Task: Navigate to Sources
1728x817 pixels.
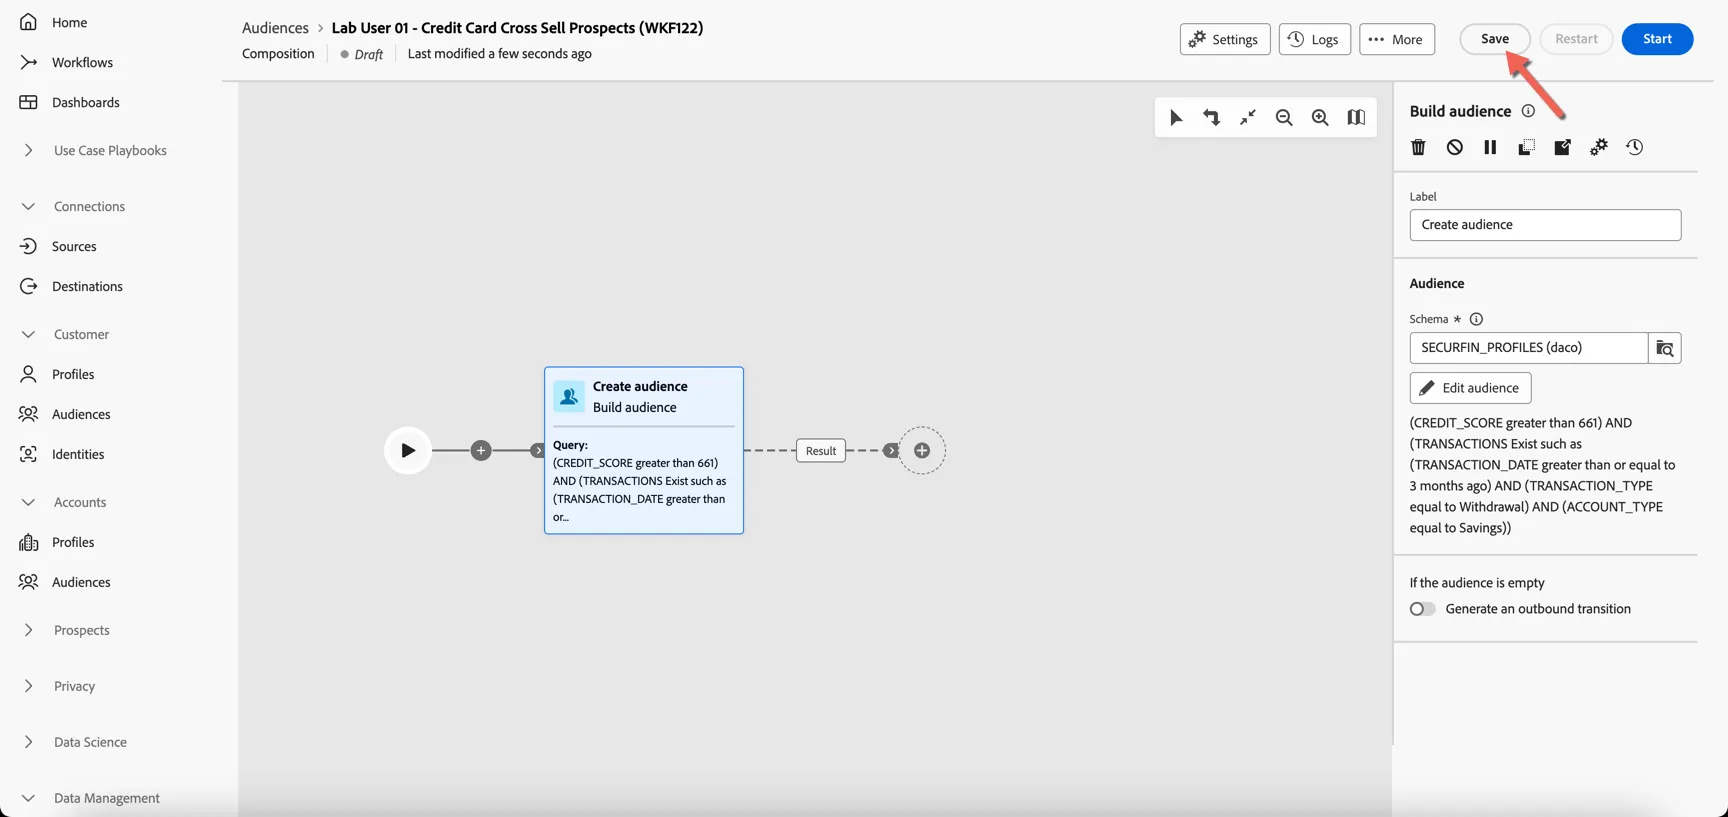Action: tap(74, 246)
